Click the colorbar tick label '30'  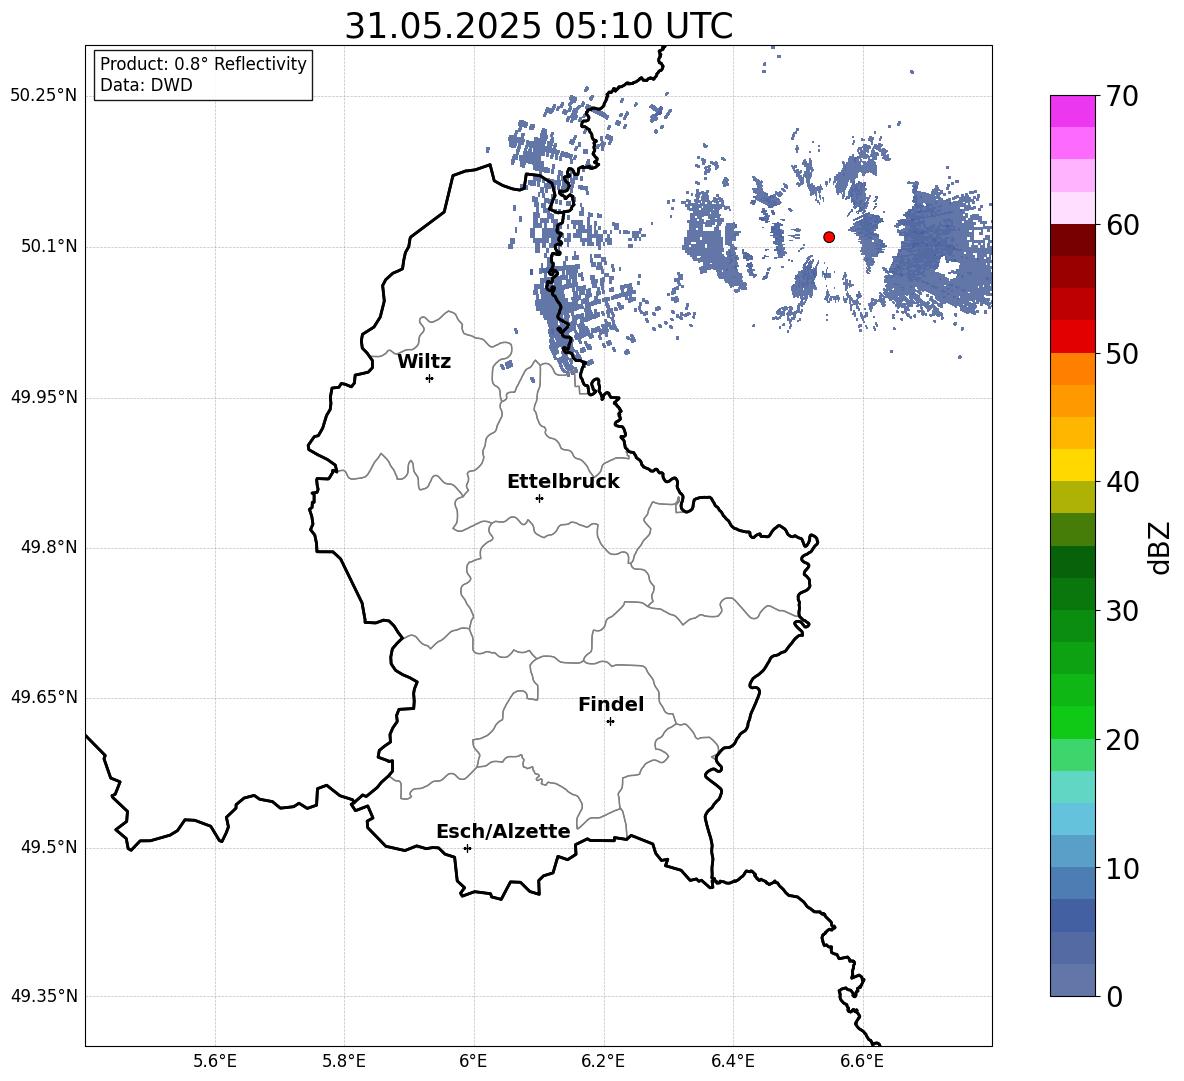pos(1122,611)
